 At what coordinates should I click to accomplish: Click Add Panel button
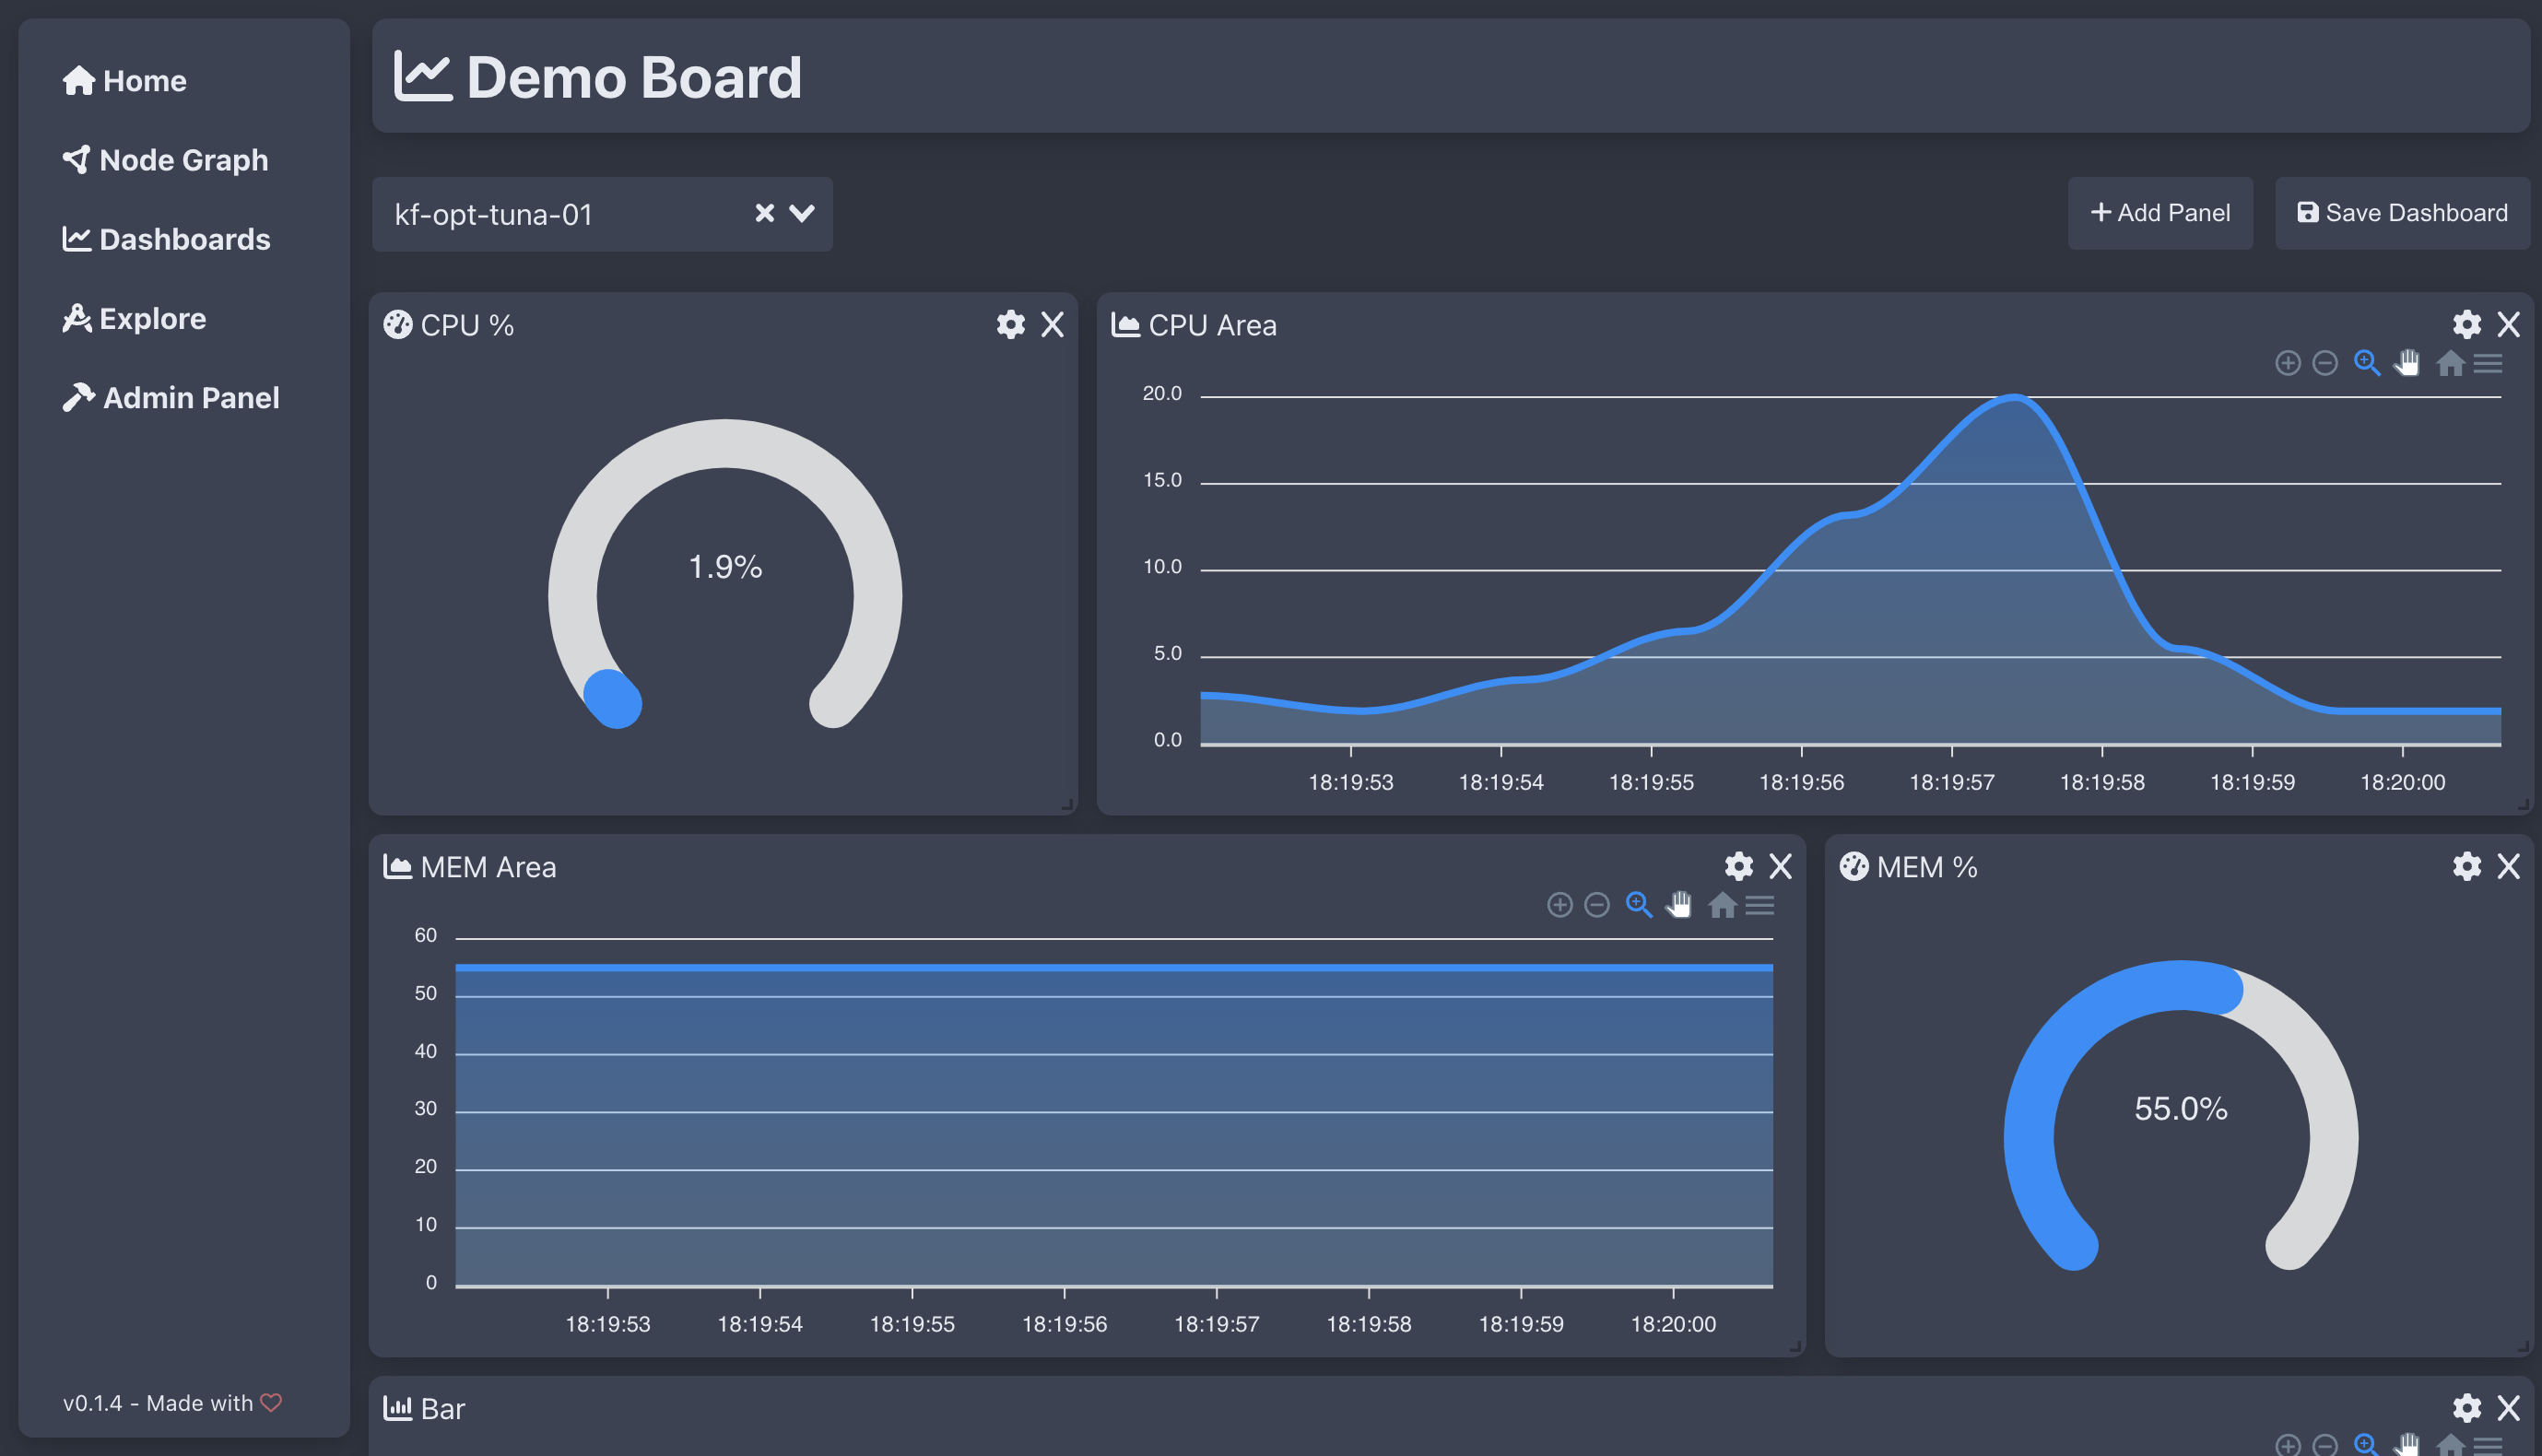point(2161,213)
